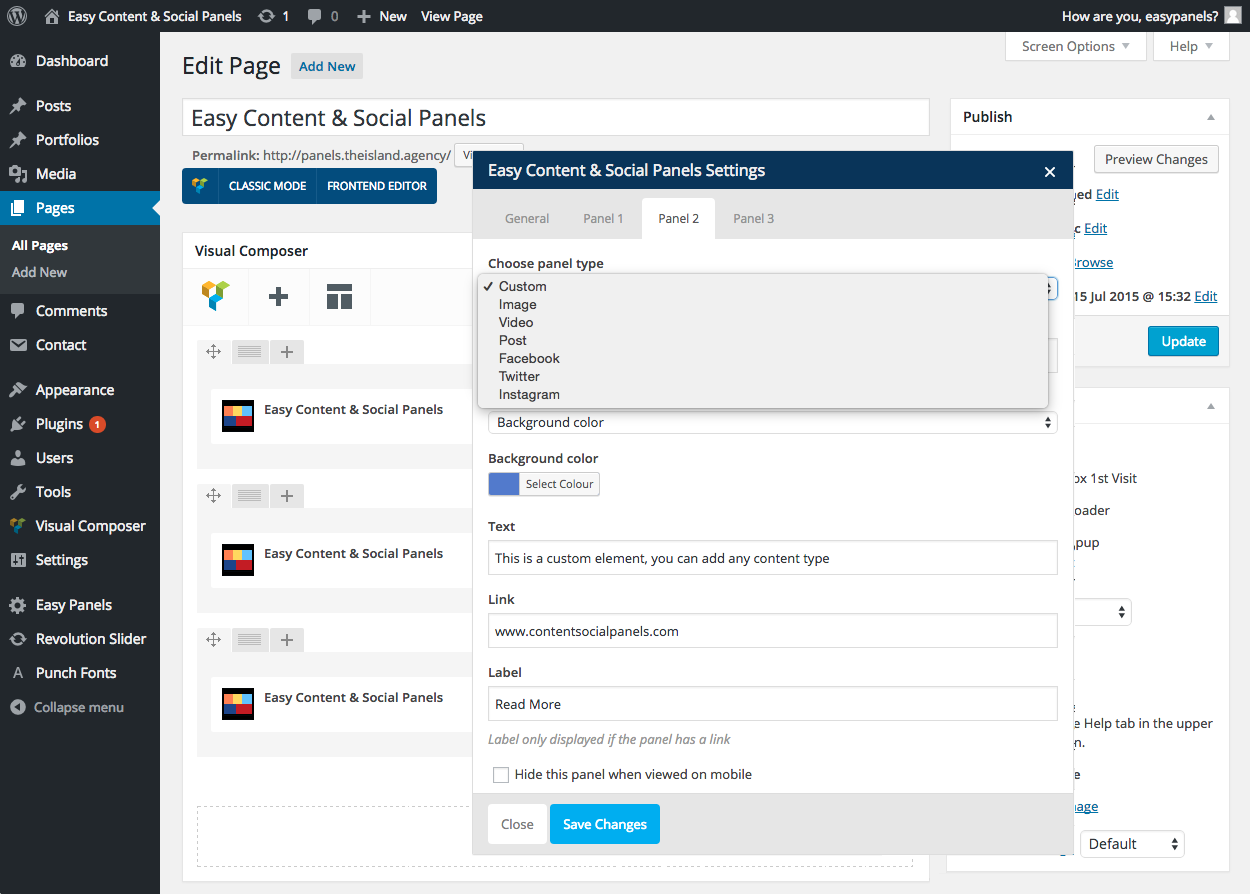Click the user avatar in admin bar
This screenshot has height=894, width=1250.
1234,16
